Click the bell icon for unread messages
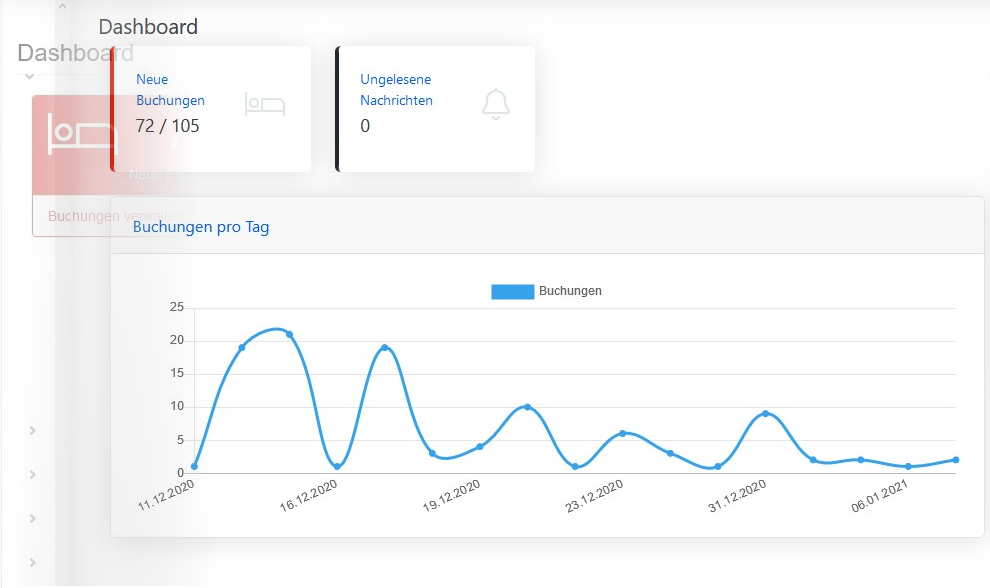The width and height of the screenshot is (990, 588). point(495,104)
